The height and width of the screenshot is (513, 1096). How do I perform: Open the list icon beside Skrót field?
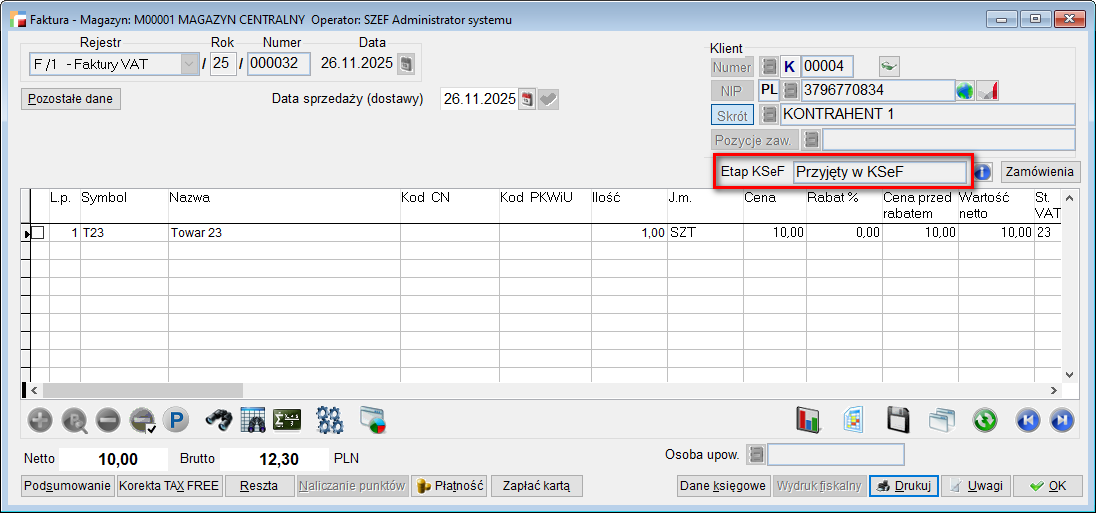tap(769, 115)
